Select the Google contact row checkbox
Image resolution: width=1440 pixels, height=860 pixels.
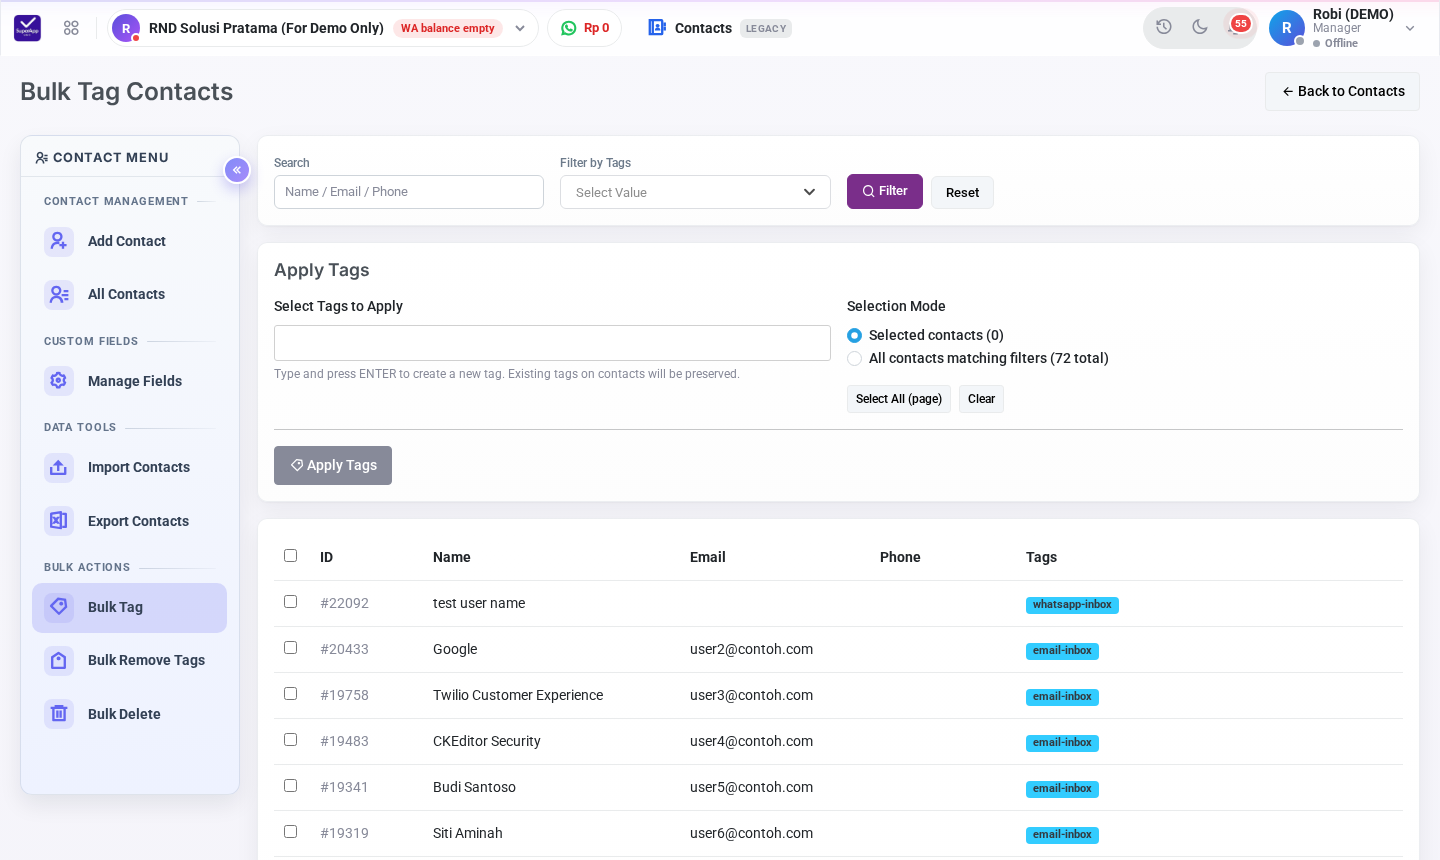[x=291, y=648]
